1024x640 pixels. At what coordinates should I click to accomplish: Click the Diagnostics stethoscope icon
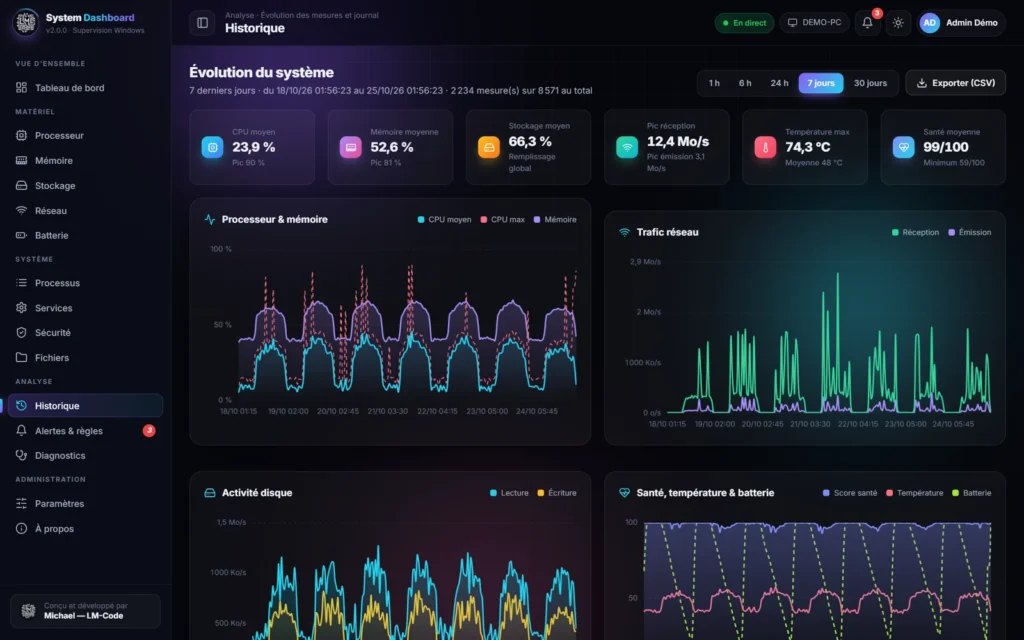(22, 455)
